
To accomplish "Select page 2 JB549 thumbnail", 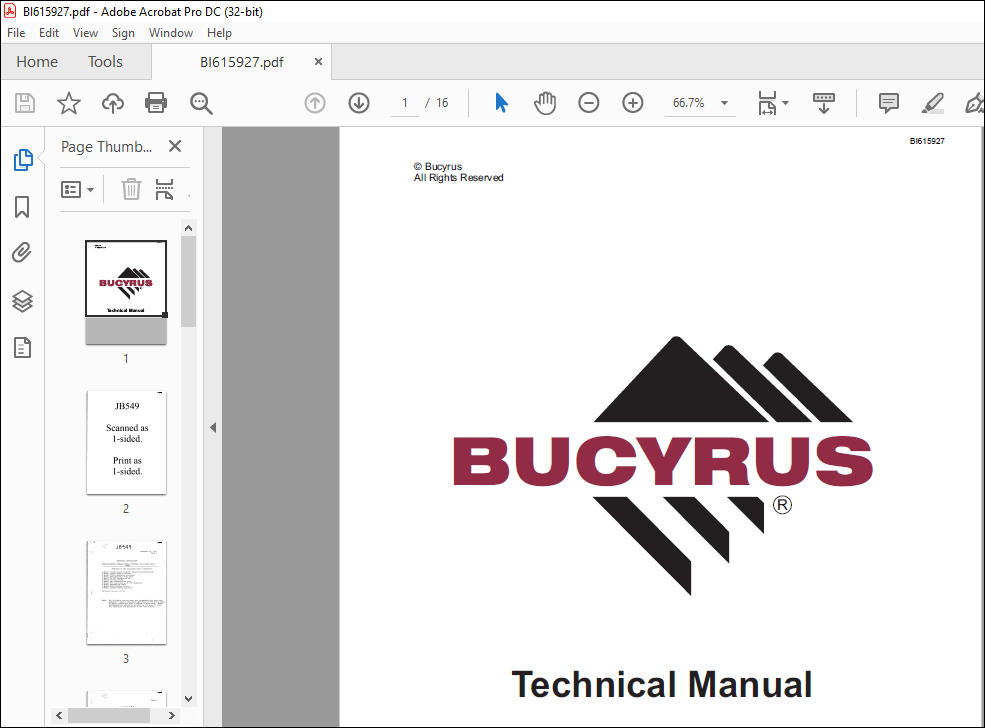I will click(x=126, y=442).
